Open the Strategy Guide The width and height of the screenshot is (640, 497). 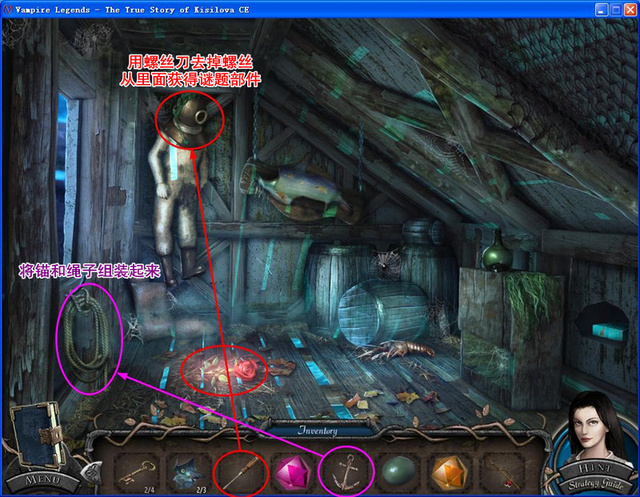(596, 484)
